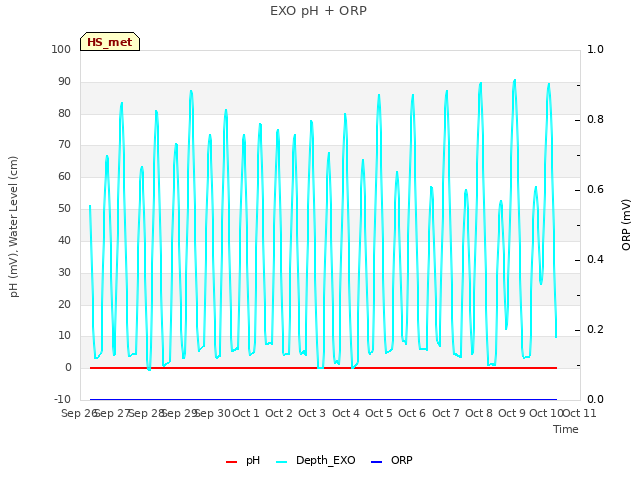The height and width of the screenshot is (480, 640).
Task: Click the Oct 5 date tick label
Action: click(x=379, y=413)
